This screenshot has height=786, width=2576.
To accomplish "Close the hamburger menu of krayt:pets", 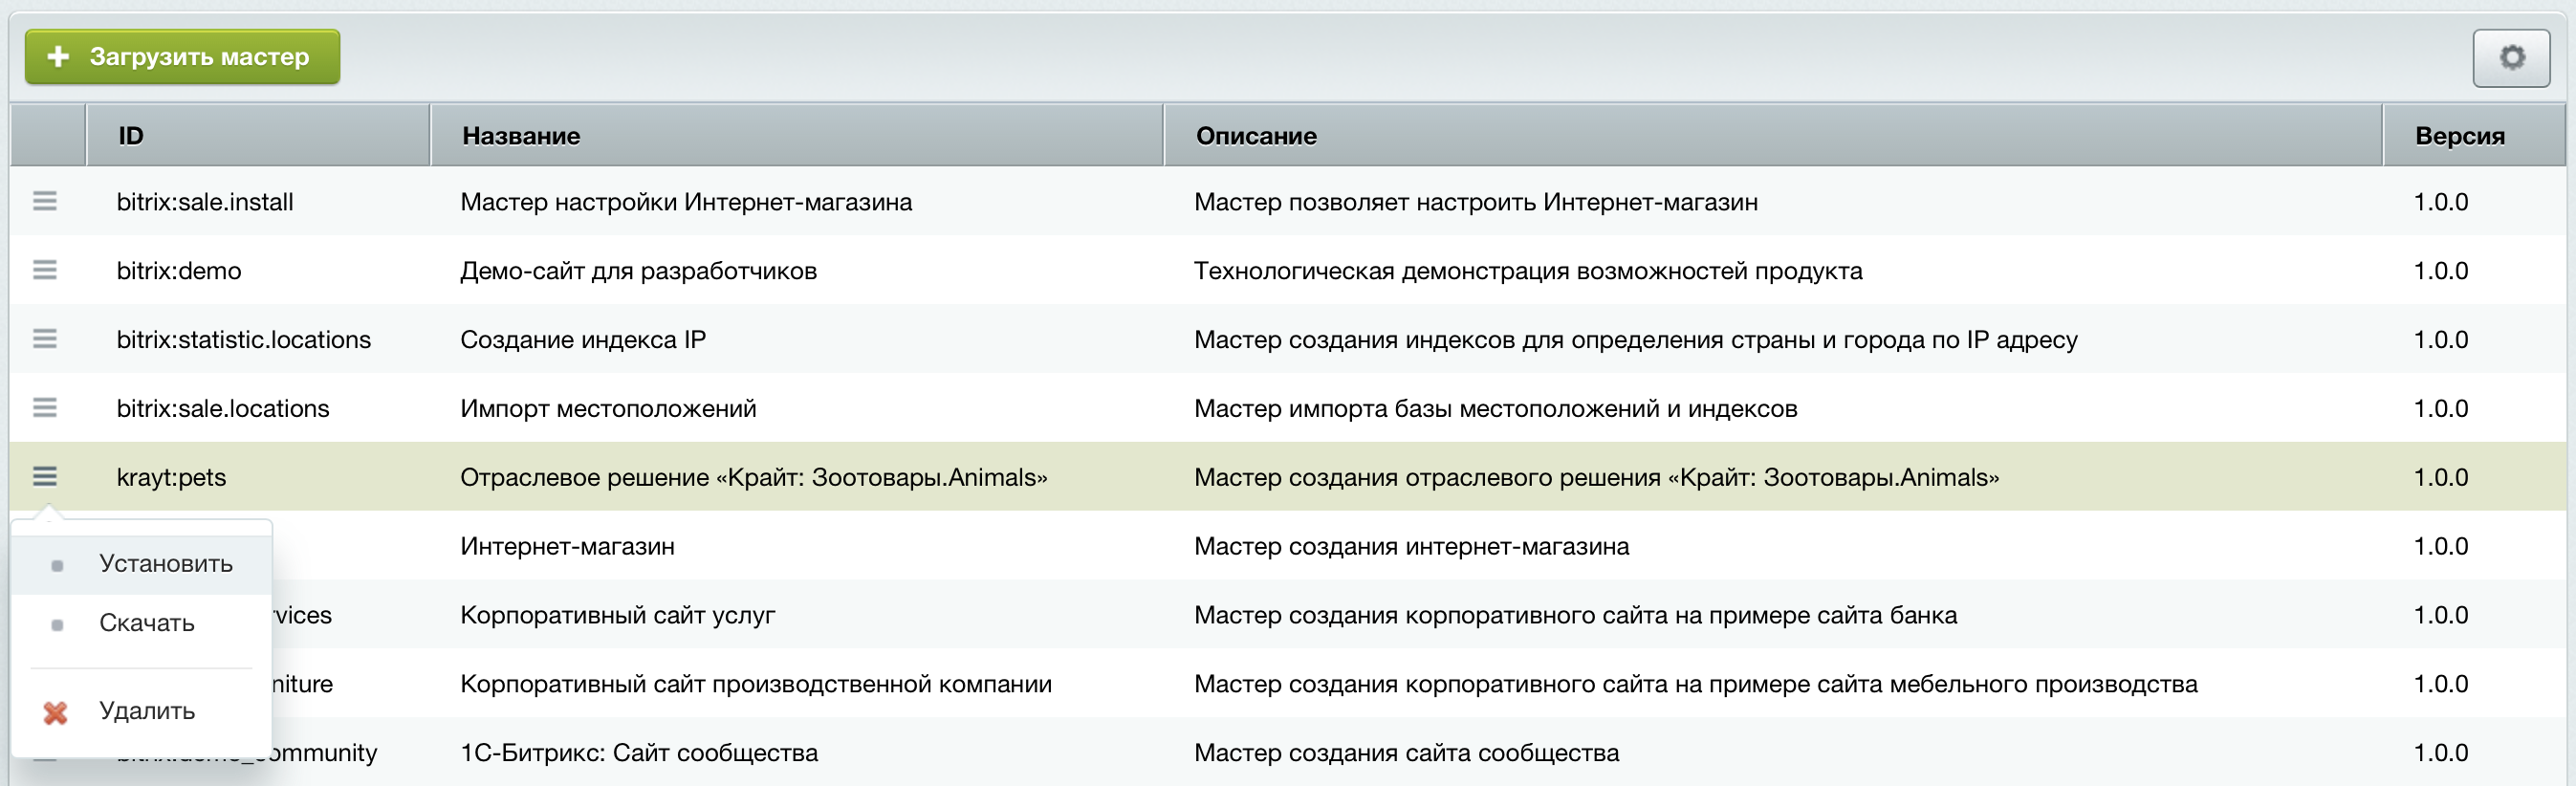I will coord(45,476).
